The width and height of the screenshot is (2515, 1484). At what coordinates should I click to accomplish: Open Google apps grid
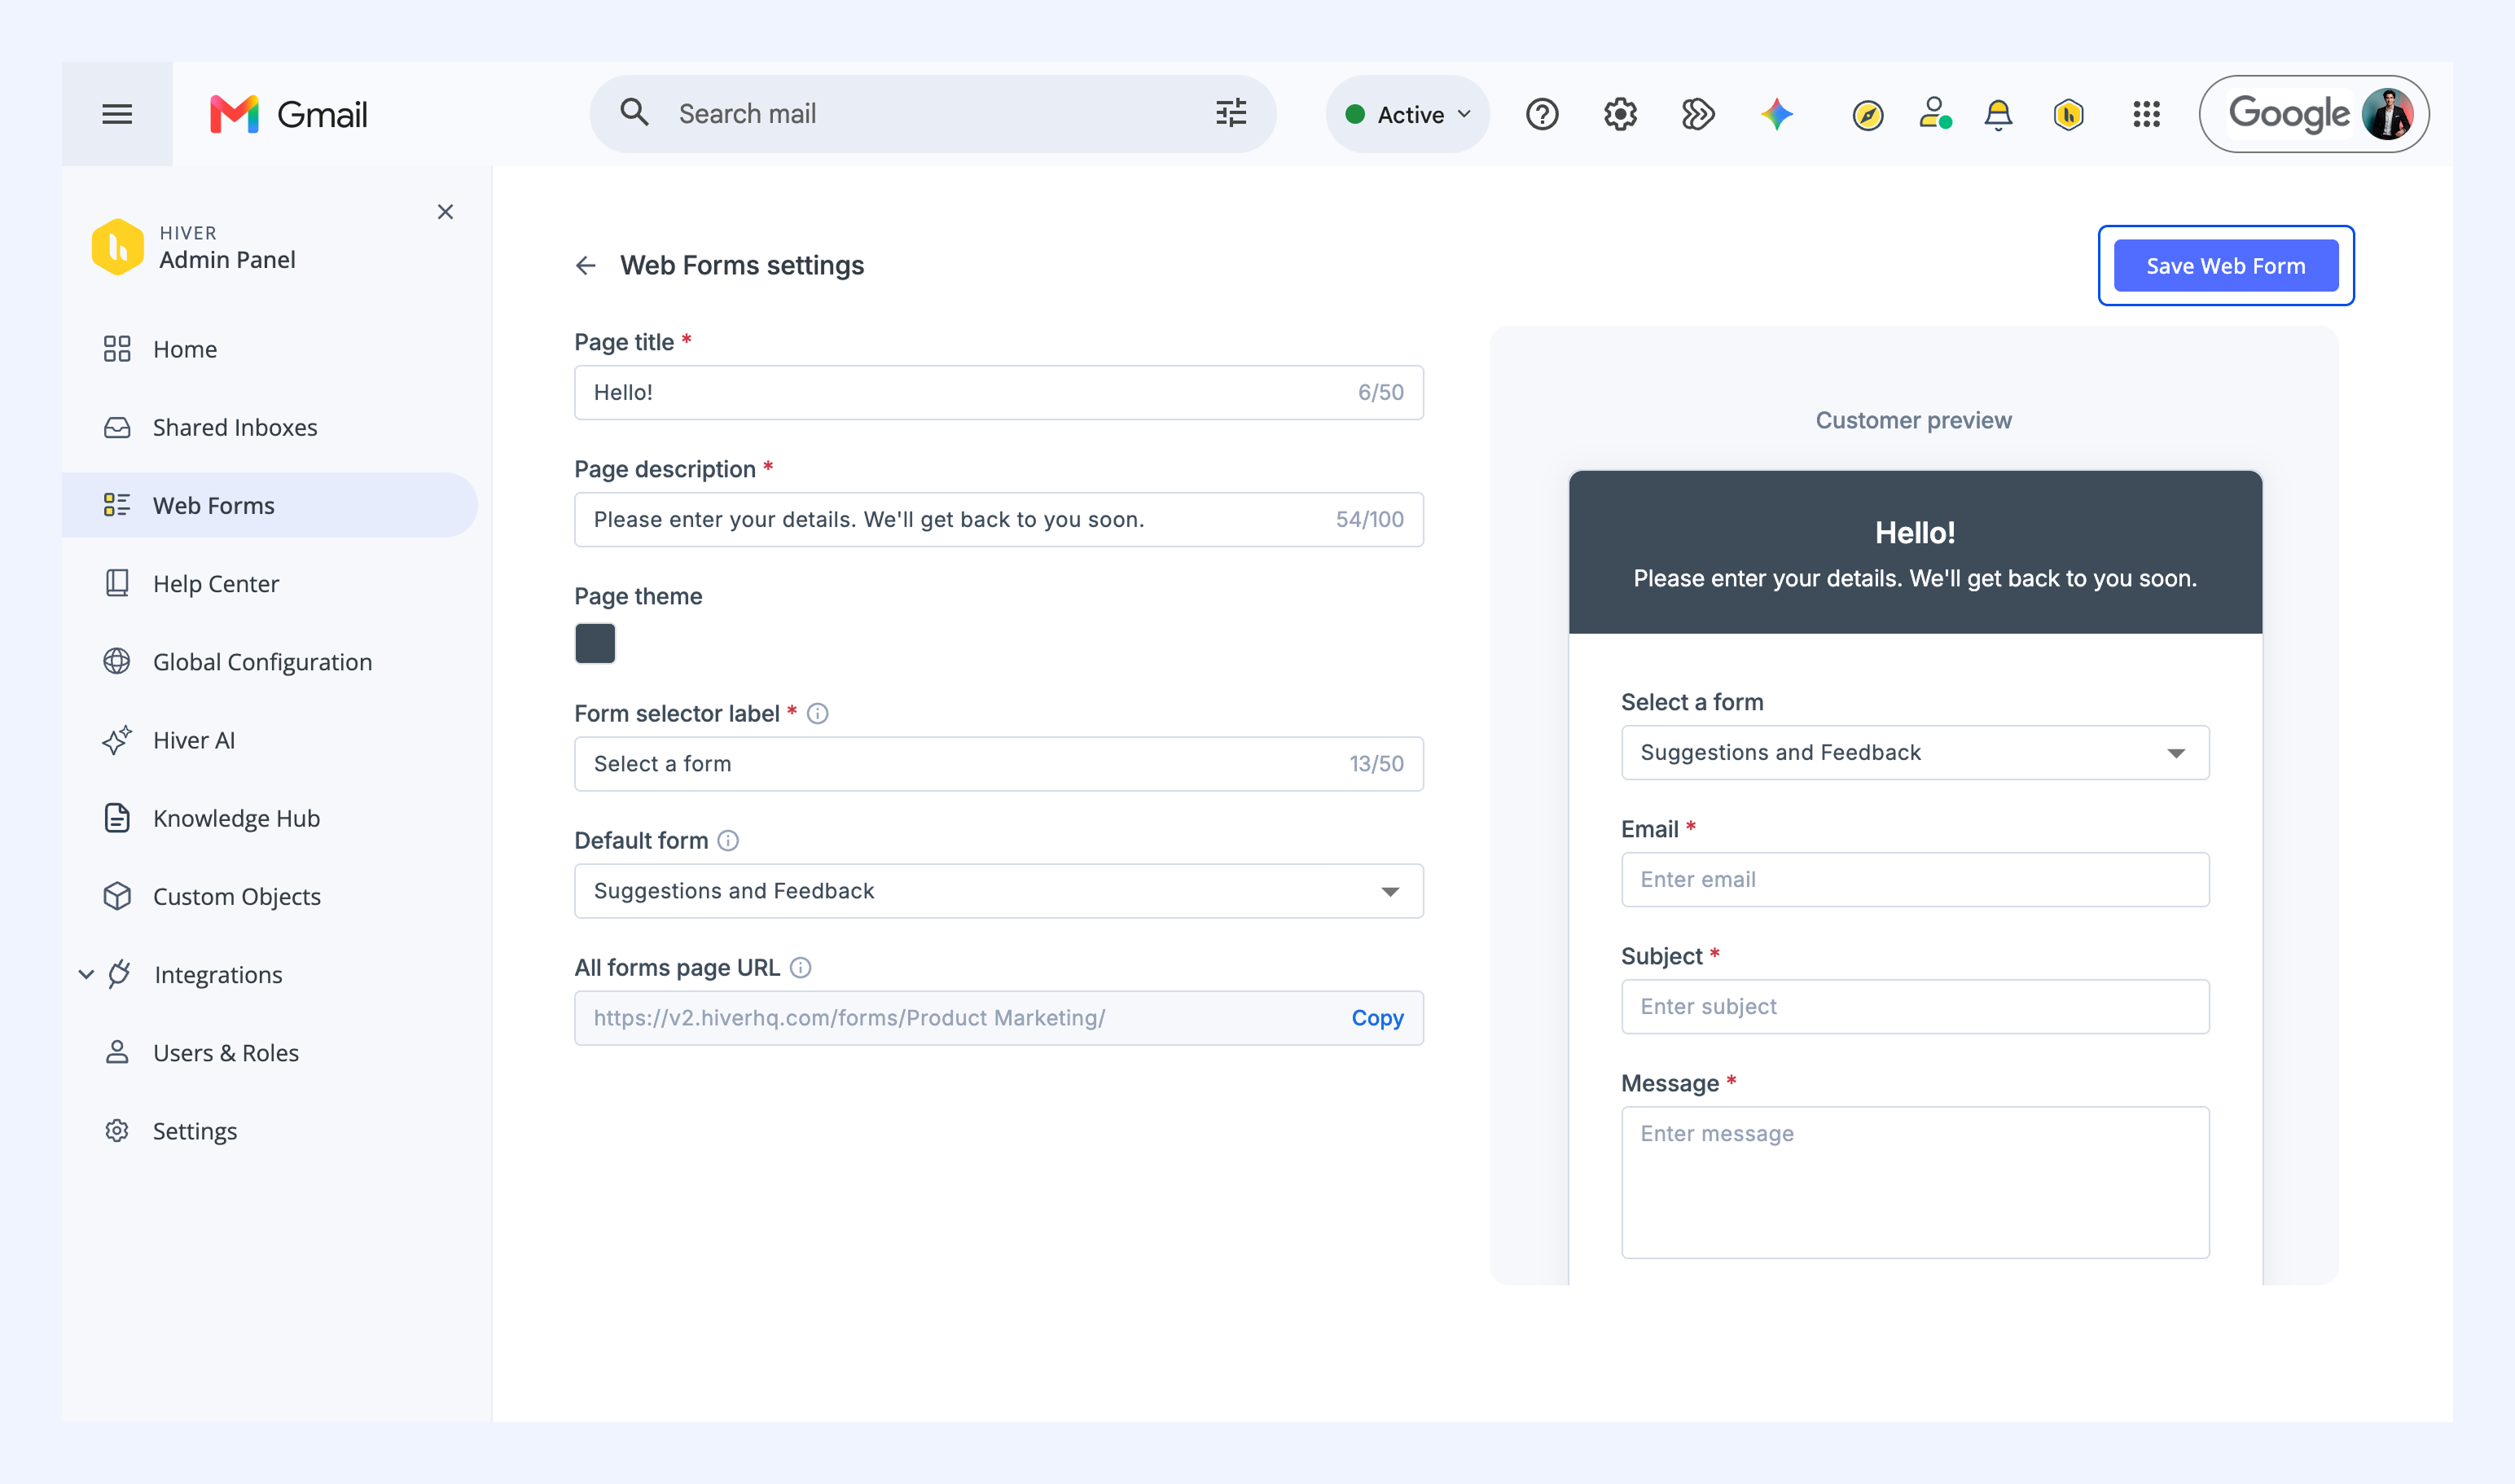click(2146, 114)
